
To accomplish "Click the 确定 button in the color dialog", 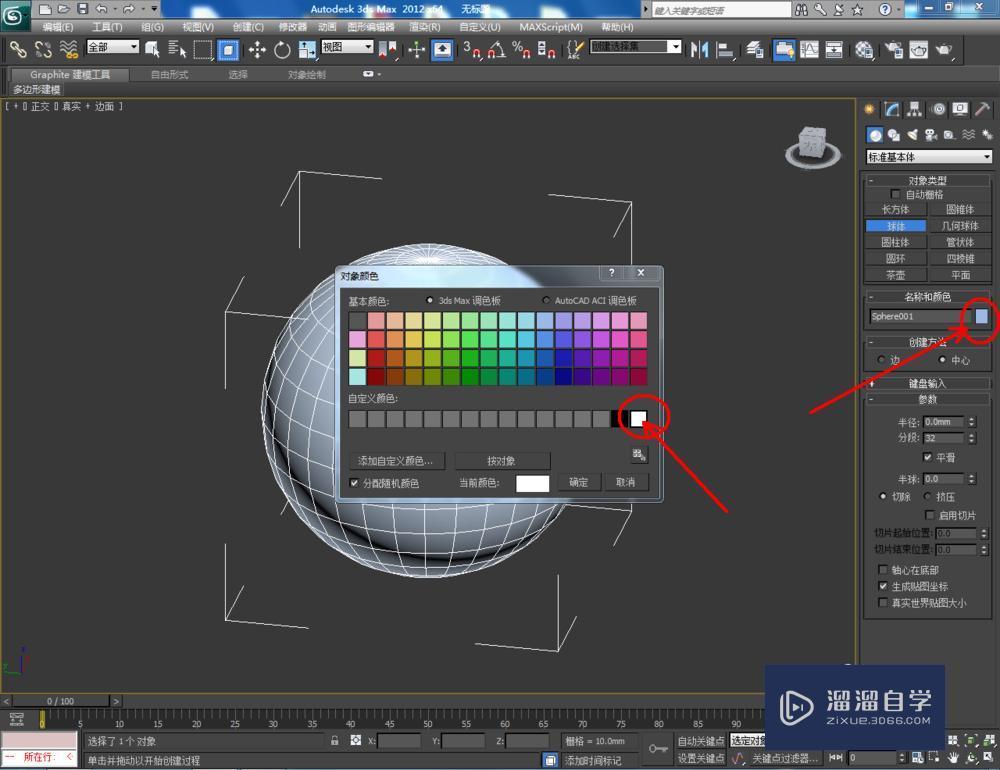I will (579, 482).
